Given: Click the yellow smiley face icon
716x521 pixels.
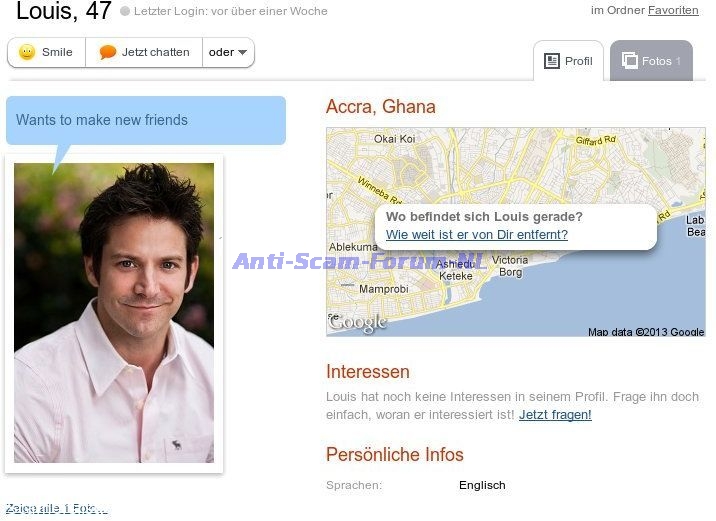Looking at the screenshot, I should click(27, 52).
